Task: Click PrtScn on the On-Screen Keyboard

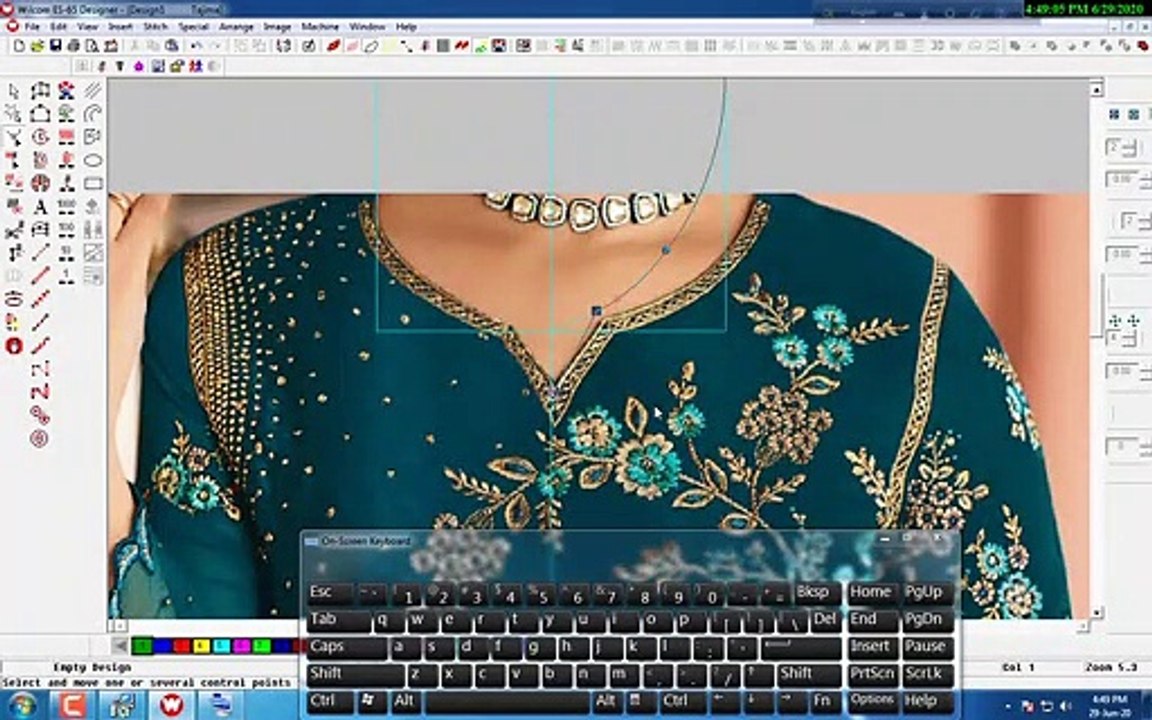Action: point(872,674)
